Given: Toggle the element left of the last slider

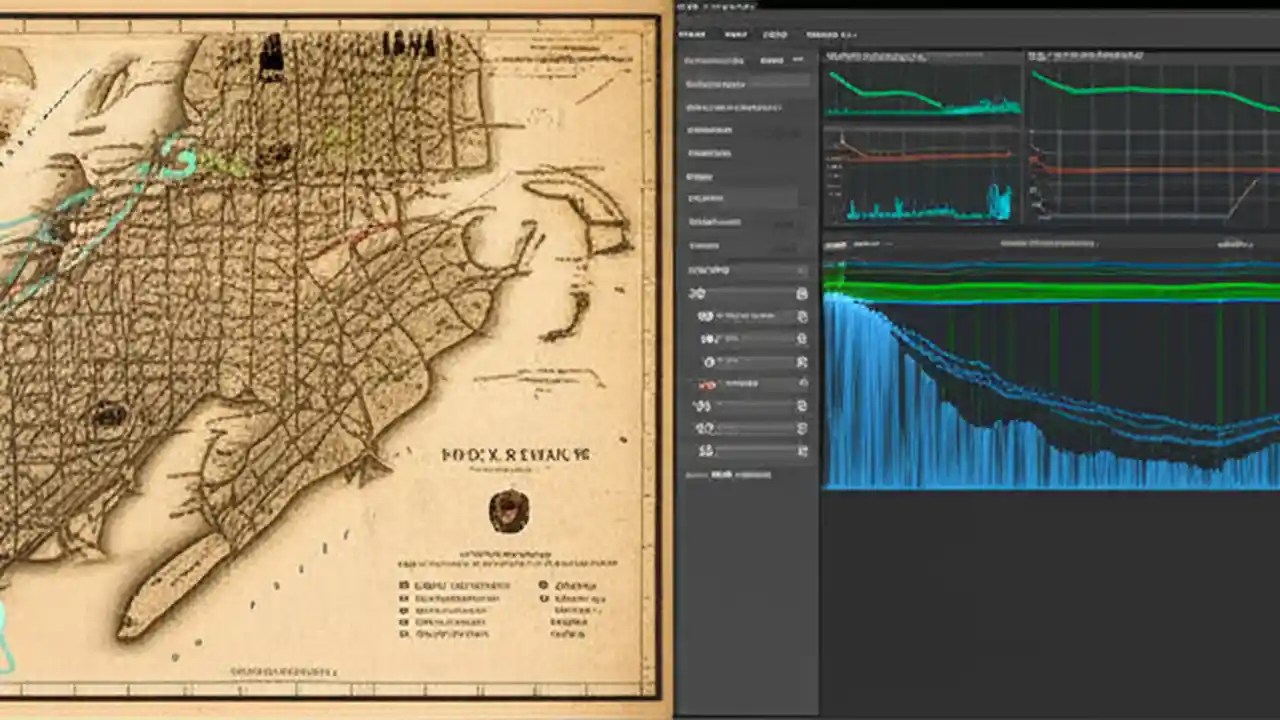Looking at the screenshot, I should tap(703, 450).
